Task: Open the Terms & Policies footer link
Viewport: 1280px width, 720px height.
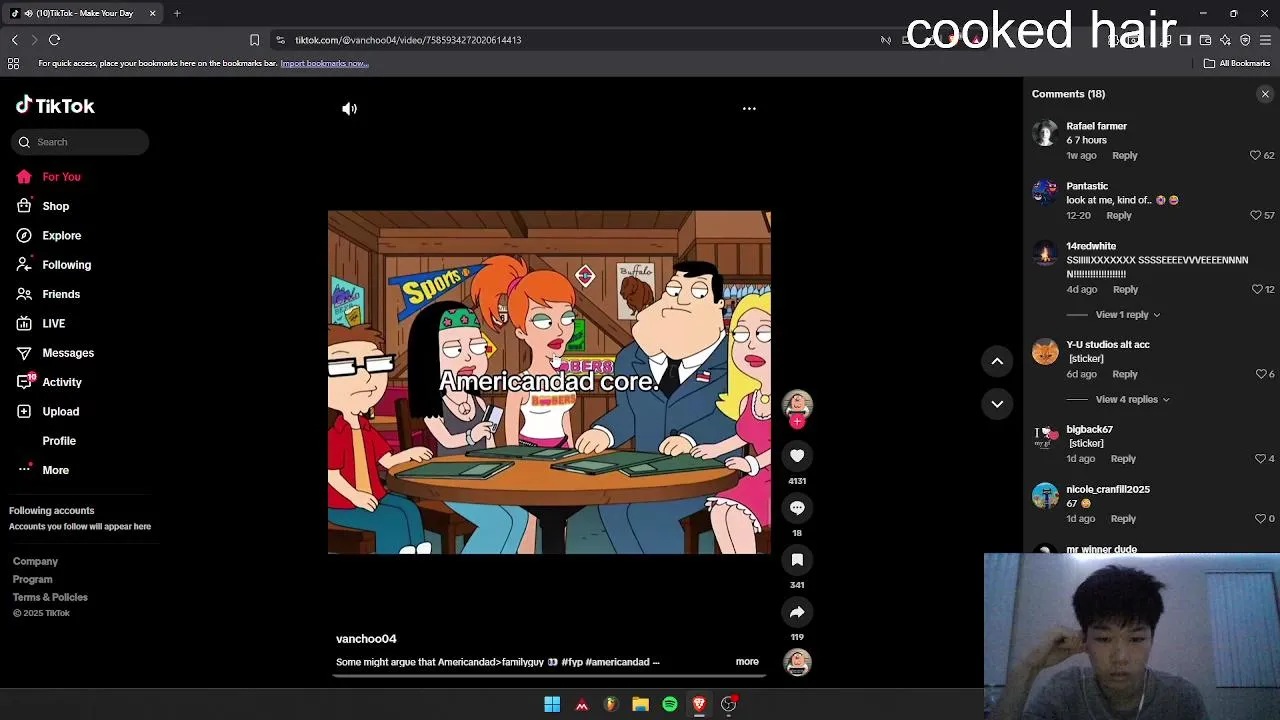Action: pyautogui.click(x=50, y=598)
